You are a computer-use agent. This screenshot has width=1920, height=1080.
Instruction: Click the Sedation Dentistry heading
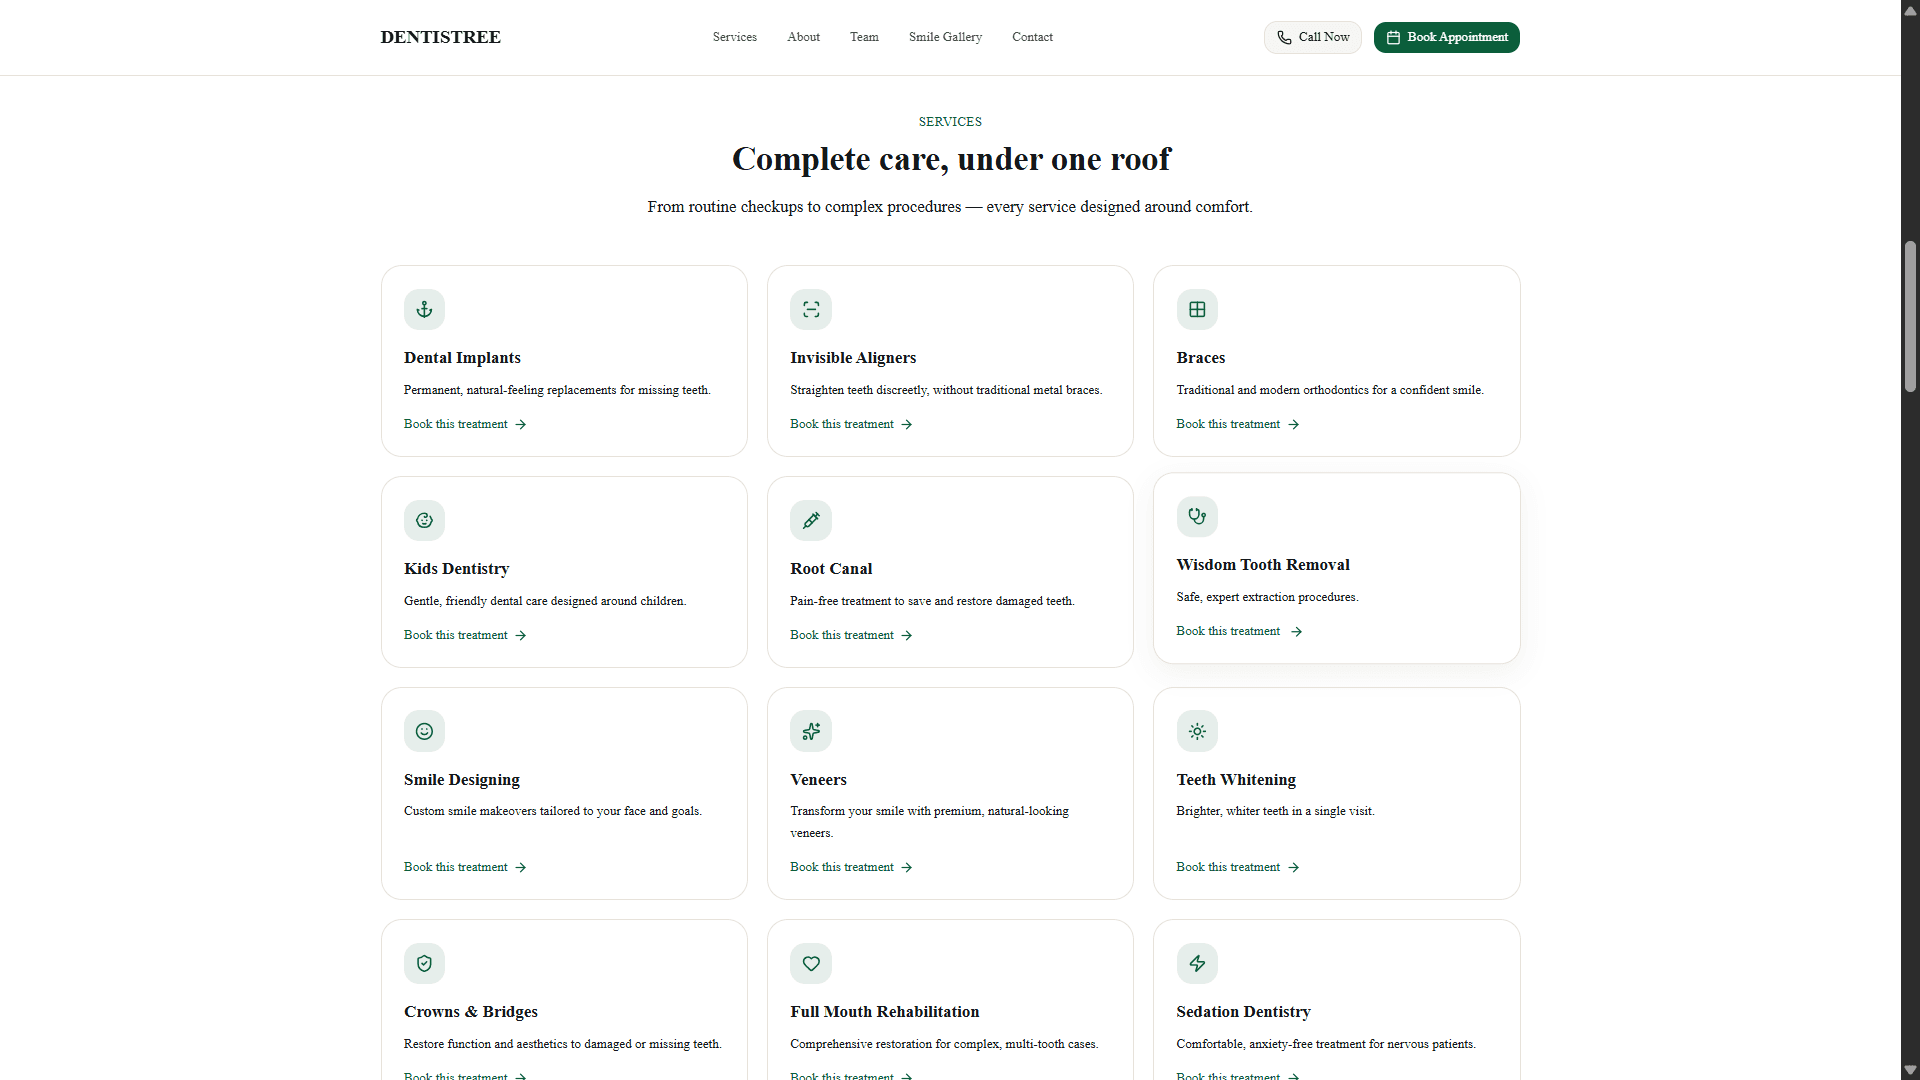[1243, 1012]
